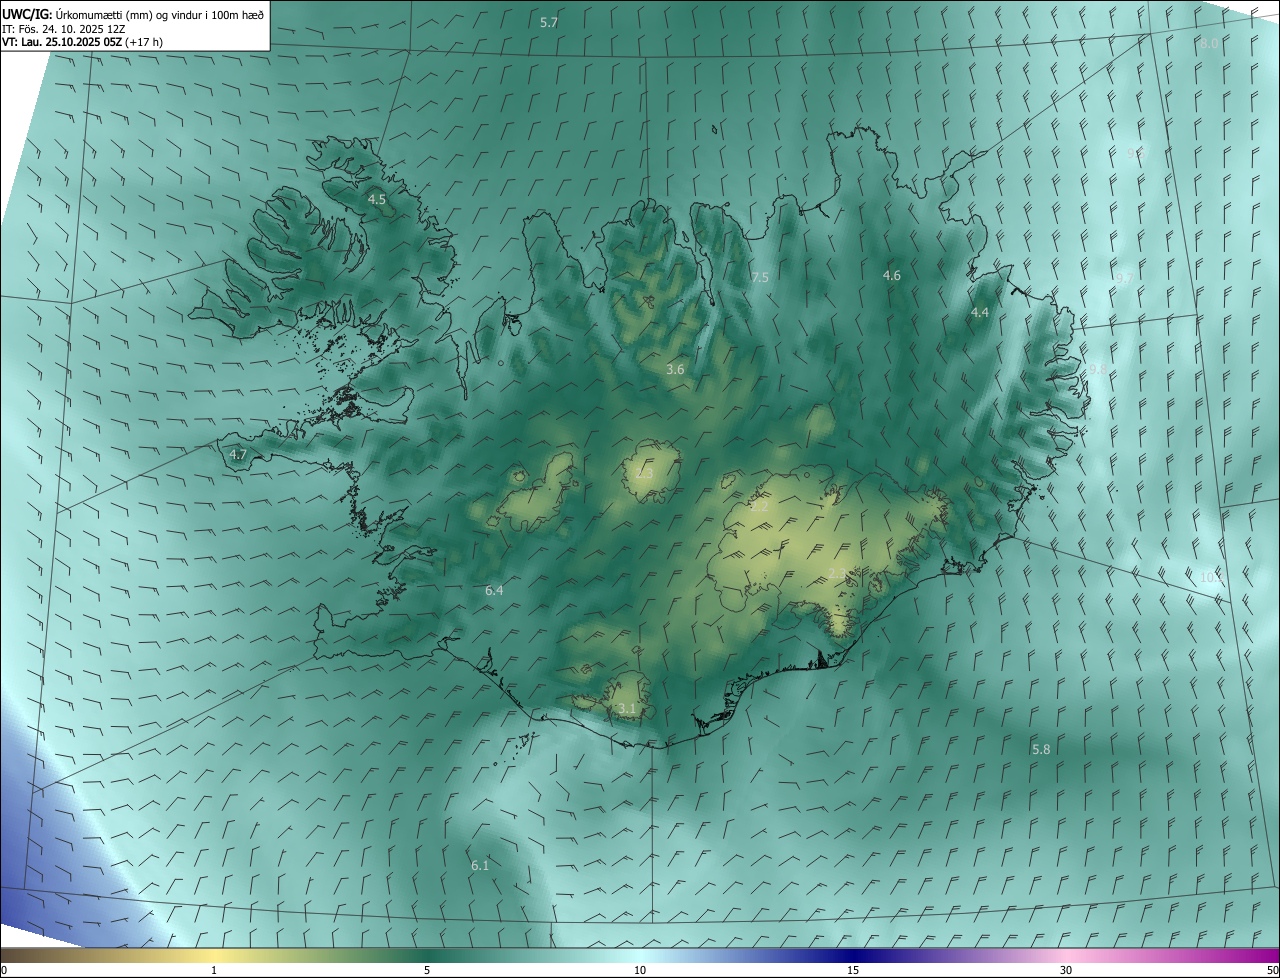The image size is (1280, 978).
Task: Pick the bright magenta end of the colorbar
Action: (1260, 956)
